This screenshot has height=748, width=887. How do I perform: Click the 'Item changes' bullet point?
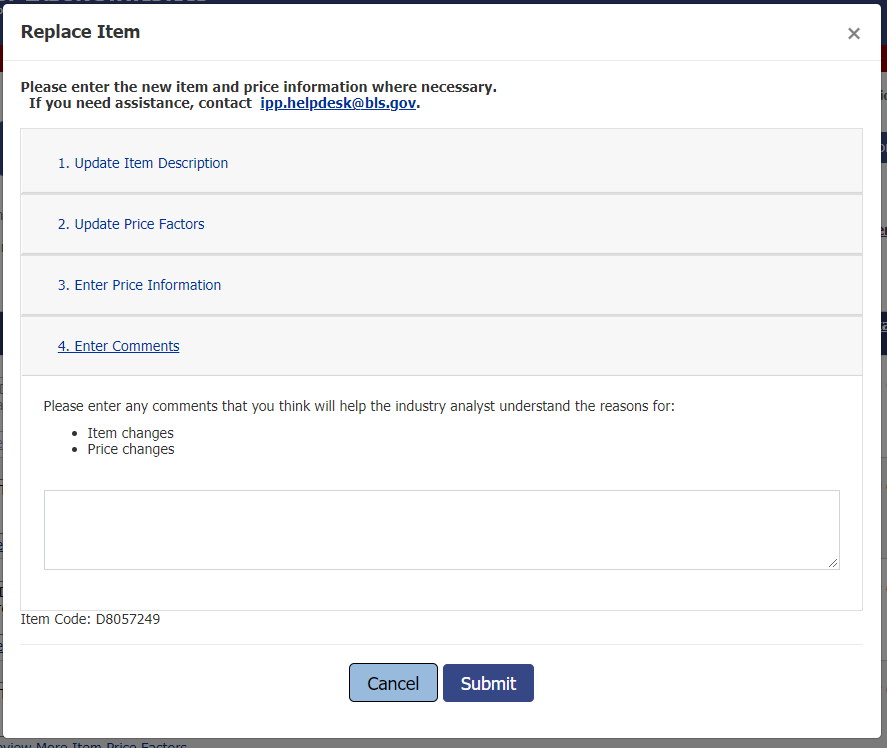pos(130,433)
